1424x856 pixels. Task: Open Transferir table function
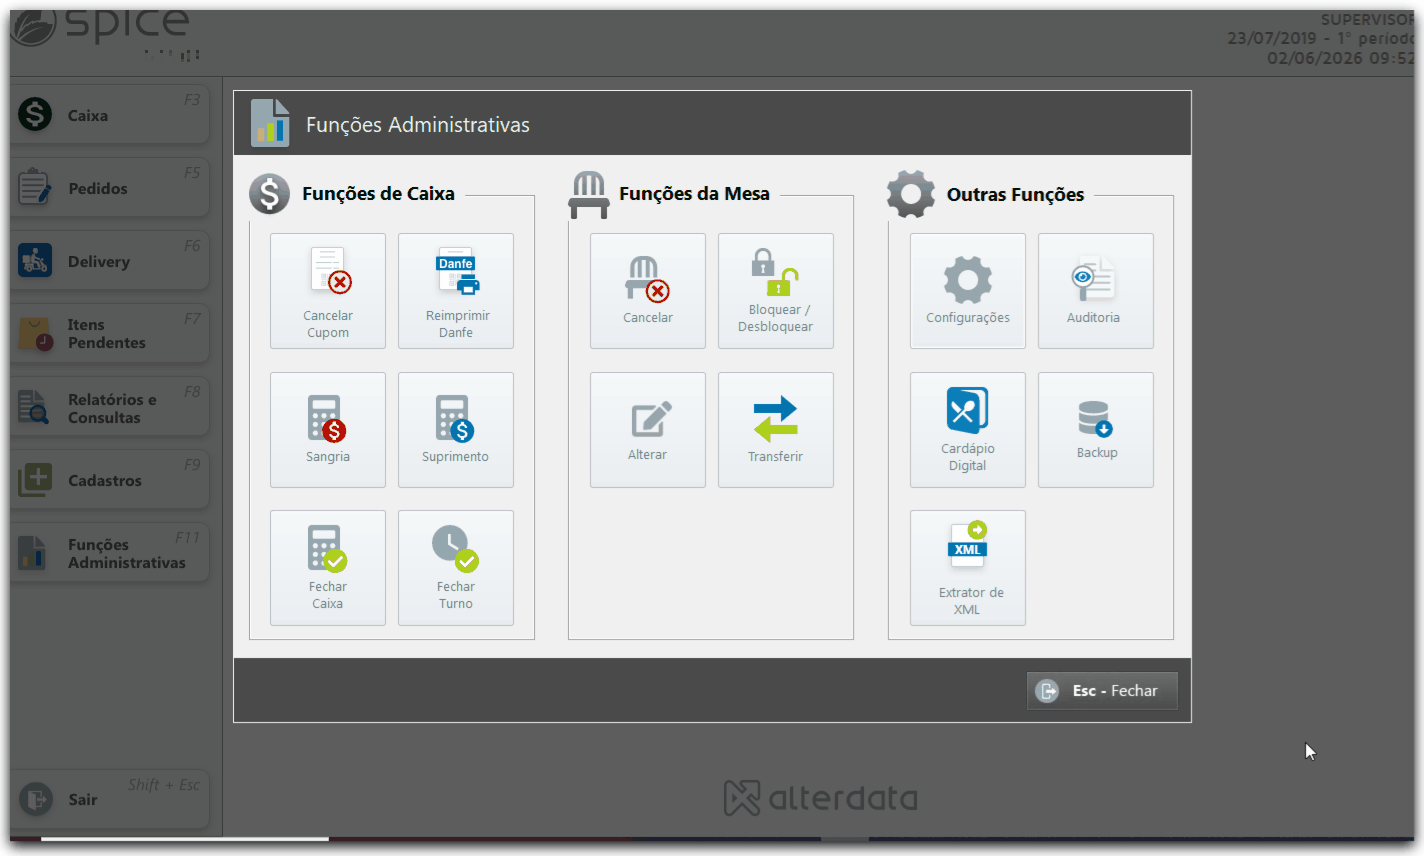tap(776, 430)
